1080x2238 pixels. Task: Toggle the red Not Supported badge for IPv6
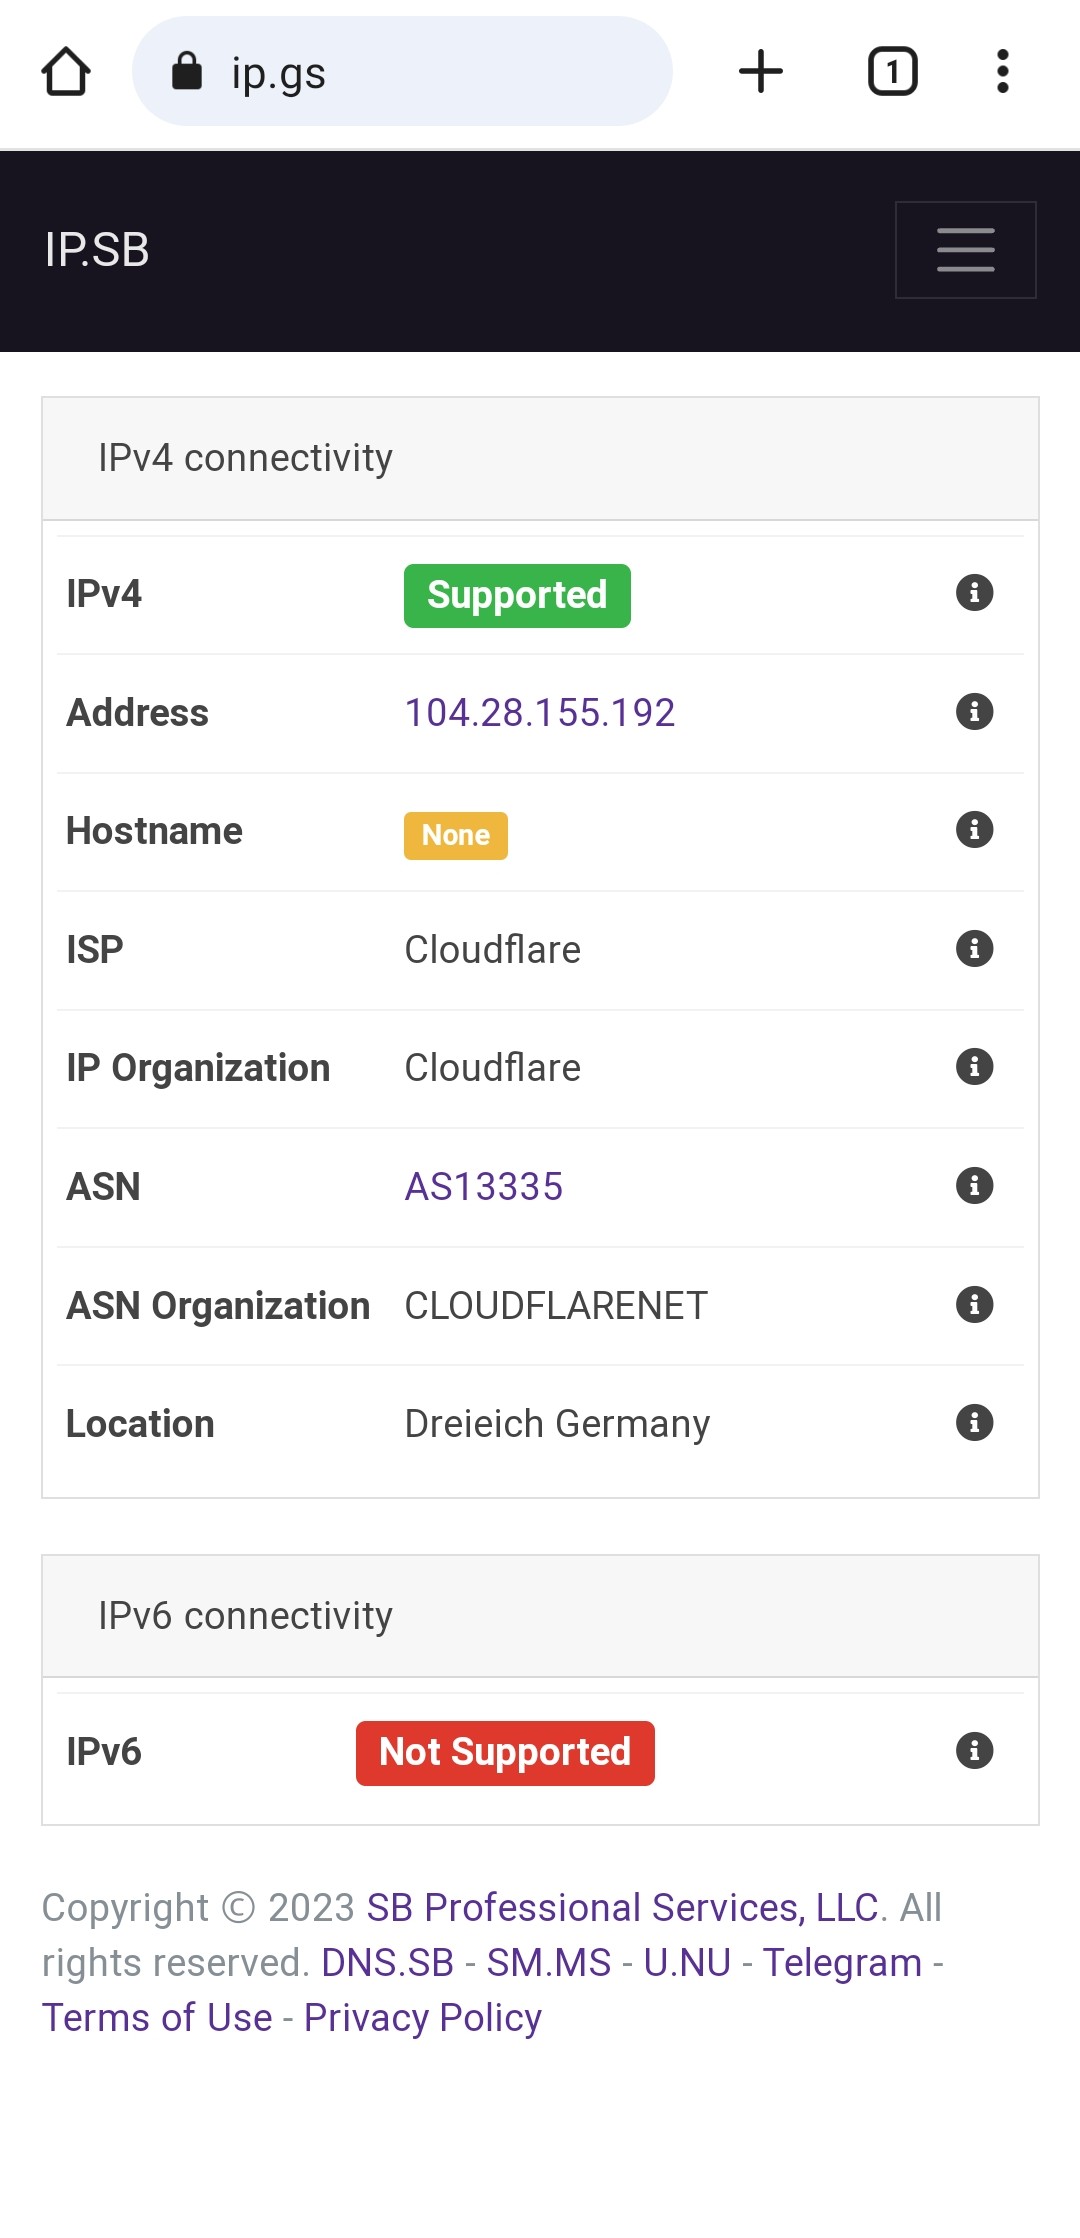(x=504, y=1751)
